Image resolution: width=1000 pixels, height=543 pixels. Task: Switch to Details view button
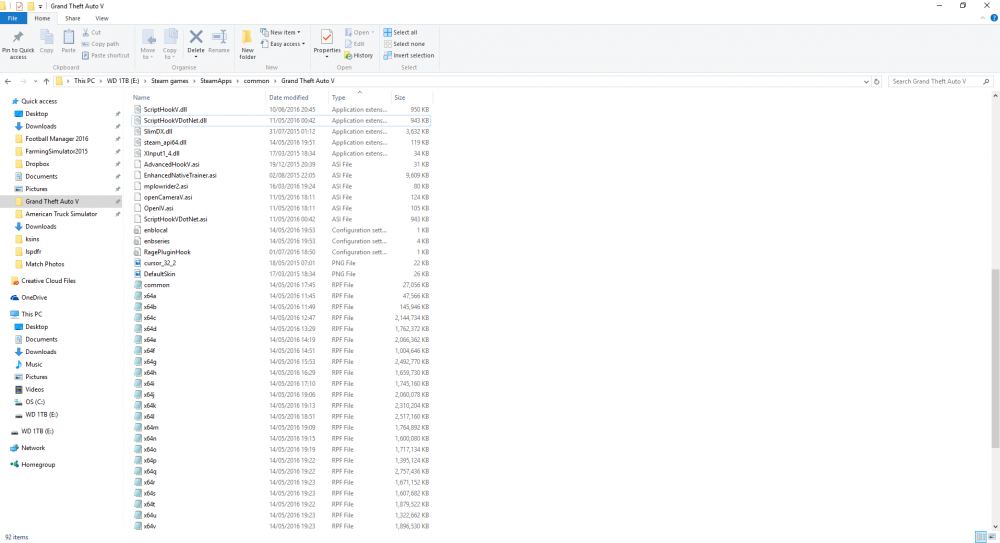981,537
